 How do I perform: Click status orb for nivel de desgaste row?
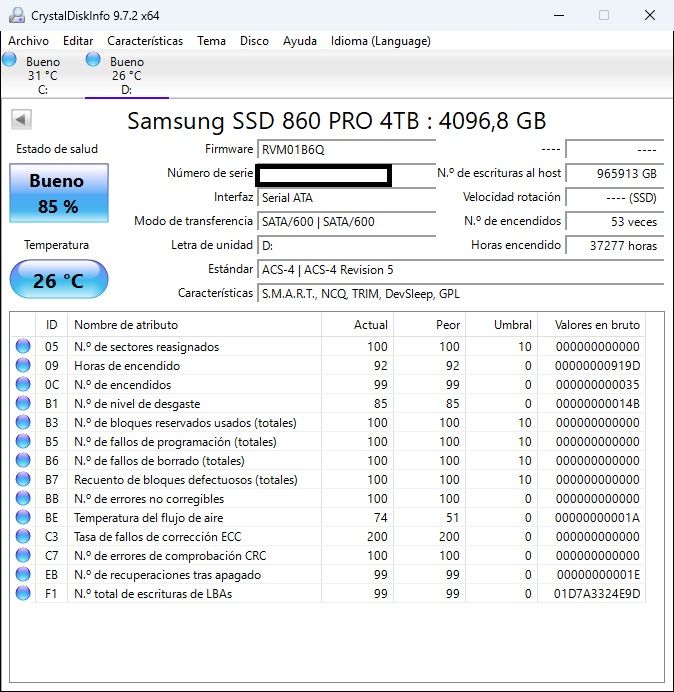pyautogui.click(x=23, y=403)
